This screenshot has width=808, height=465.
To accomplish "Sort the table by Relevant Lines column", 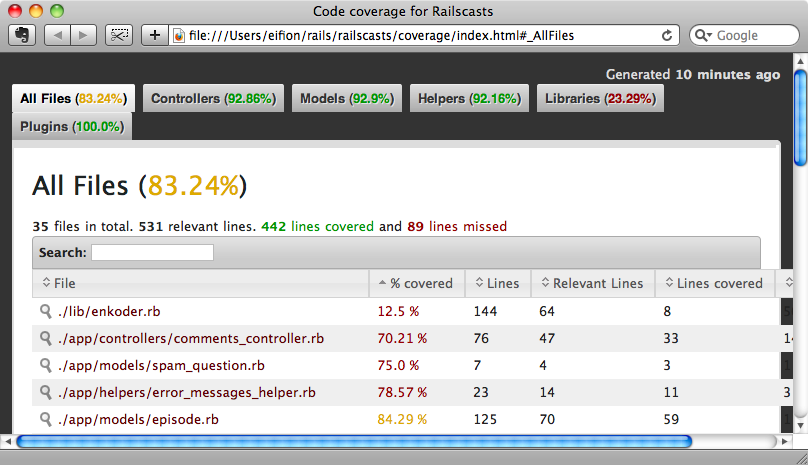I will tap(593, 283).
